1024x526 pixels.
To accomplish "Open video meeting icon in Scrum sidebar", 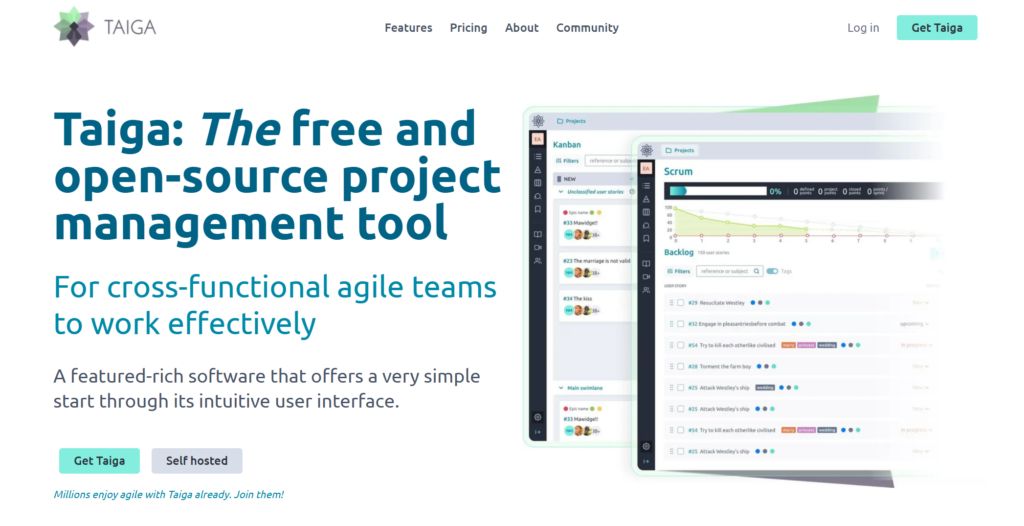I will click(x=646, y=277).
